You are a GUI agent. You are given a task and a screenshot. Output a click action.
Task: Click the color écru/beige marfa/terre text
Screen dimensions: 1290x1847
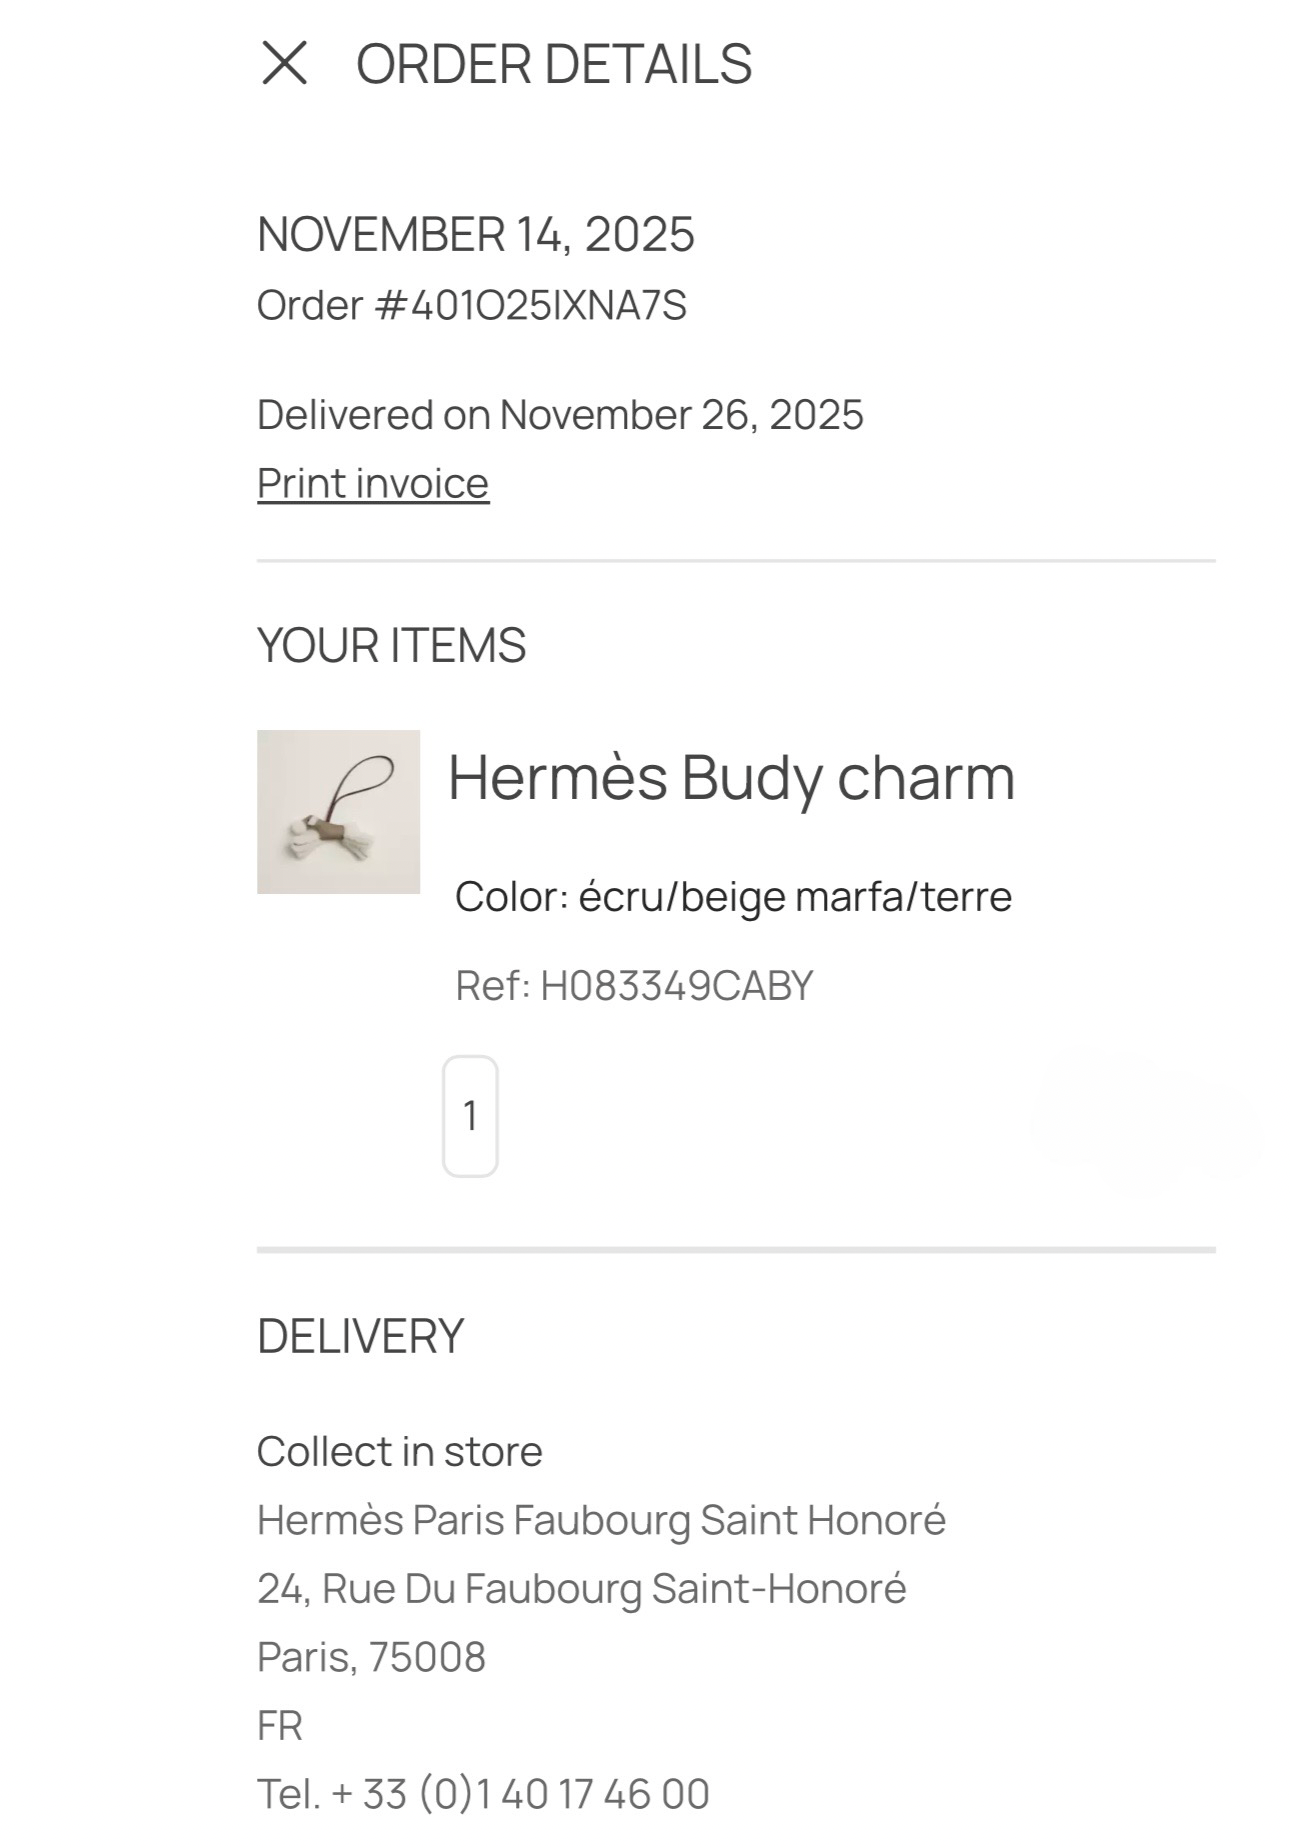click(x=733, y=897)
